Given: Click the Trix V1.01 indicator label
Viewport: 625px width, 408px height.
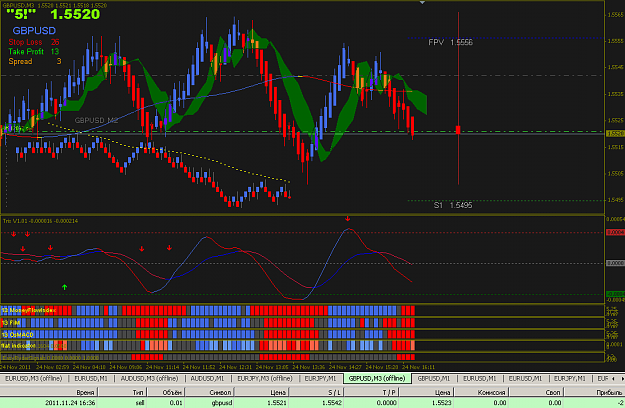Looking at the screenshot, I should coord(40,221).
